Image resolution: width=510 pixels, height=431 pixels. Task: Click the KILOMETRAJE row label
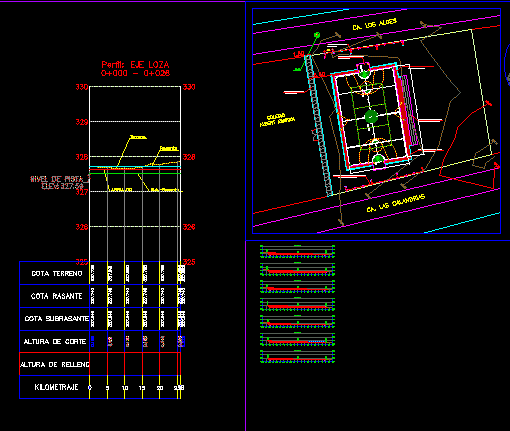(56, 387)
